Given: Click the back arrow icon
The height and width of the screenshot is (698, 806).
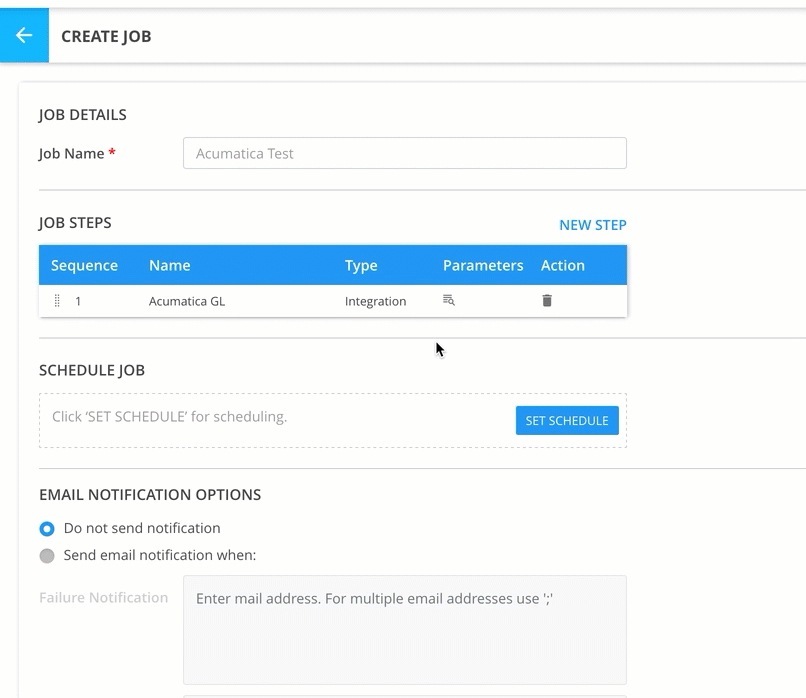Looking at the screenshot, I should [24, 36].
